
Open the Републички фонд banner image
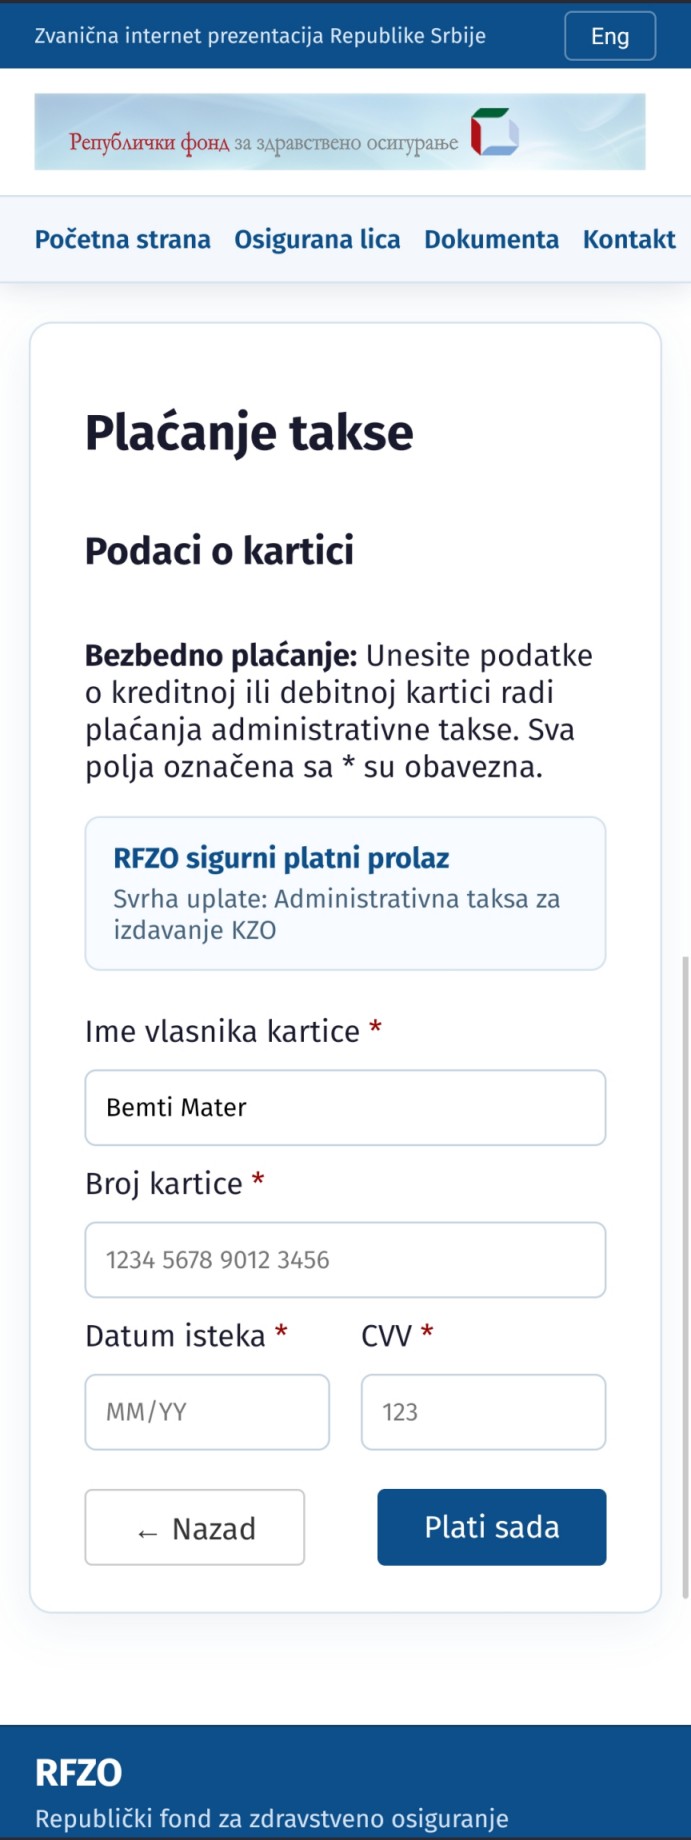(340, 132)
